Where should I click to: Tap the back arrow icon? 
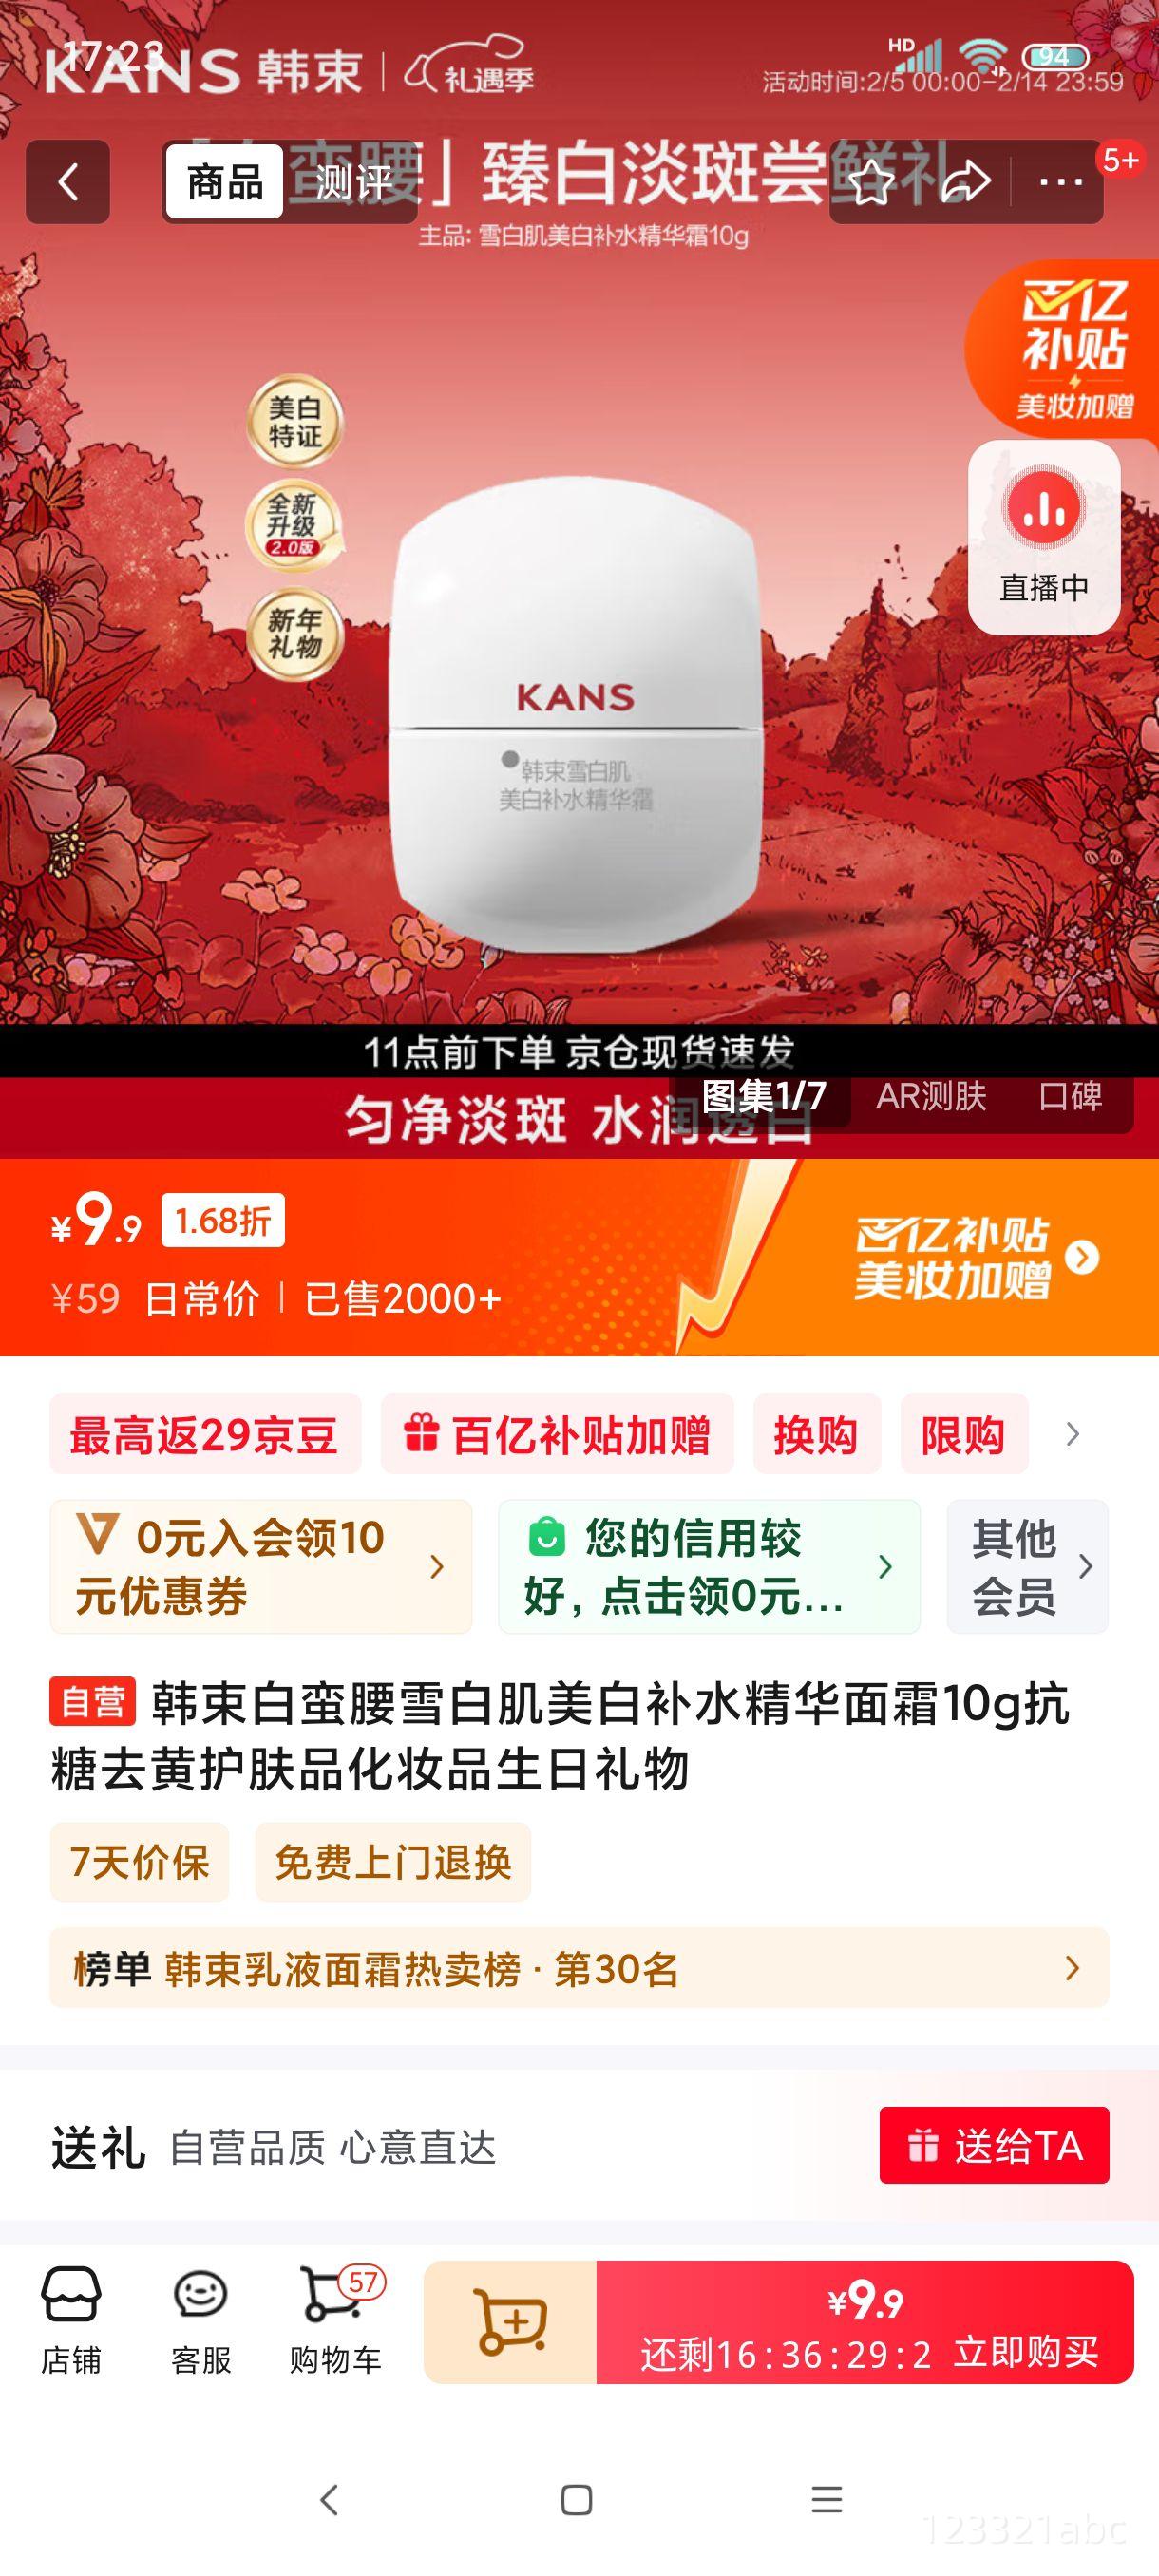[68, 182]
